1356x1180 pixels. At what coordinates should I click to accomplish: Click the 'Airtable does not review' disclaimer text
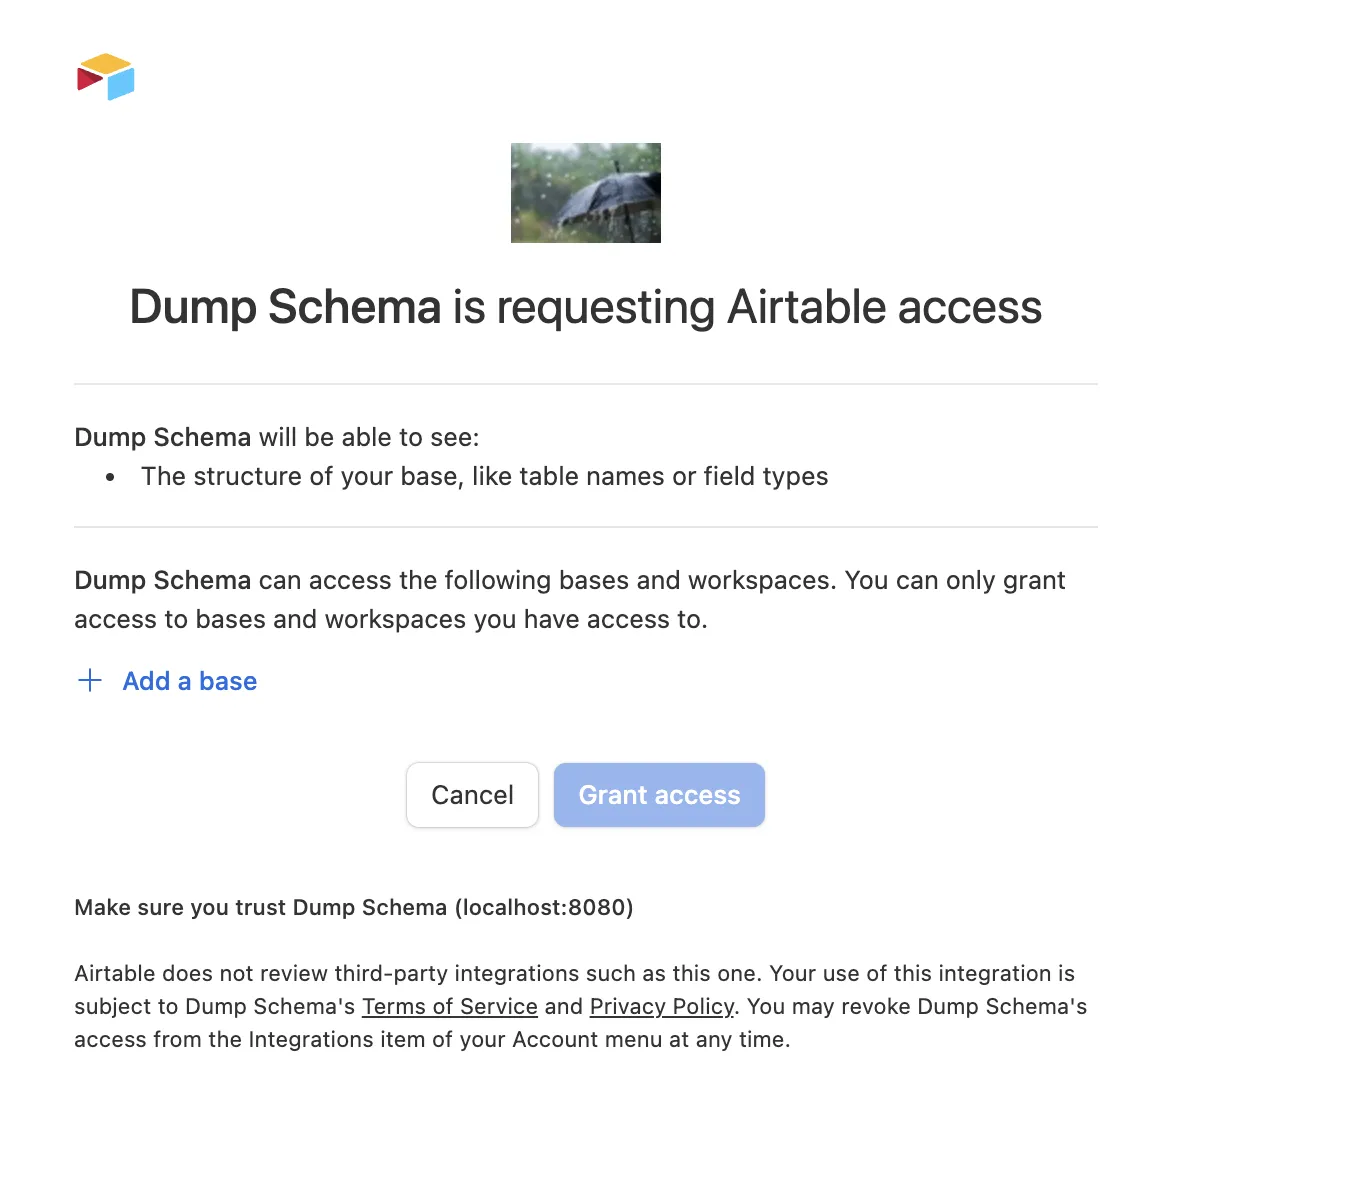click(575, 973)
